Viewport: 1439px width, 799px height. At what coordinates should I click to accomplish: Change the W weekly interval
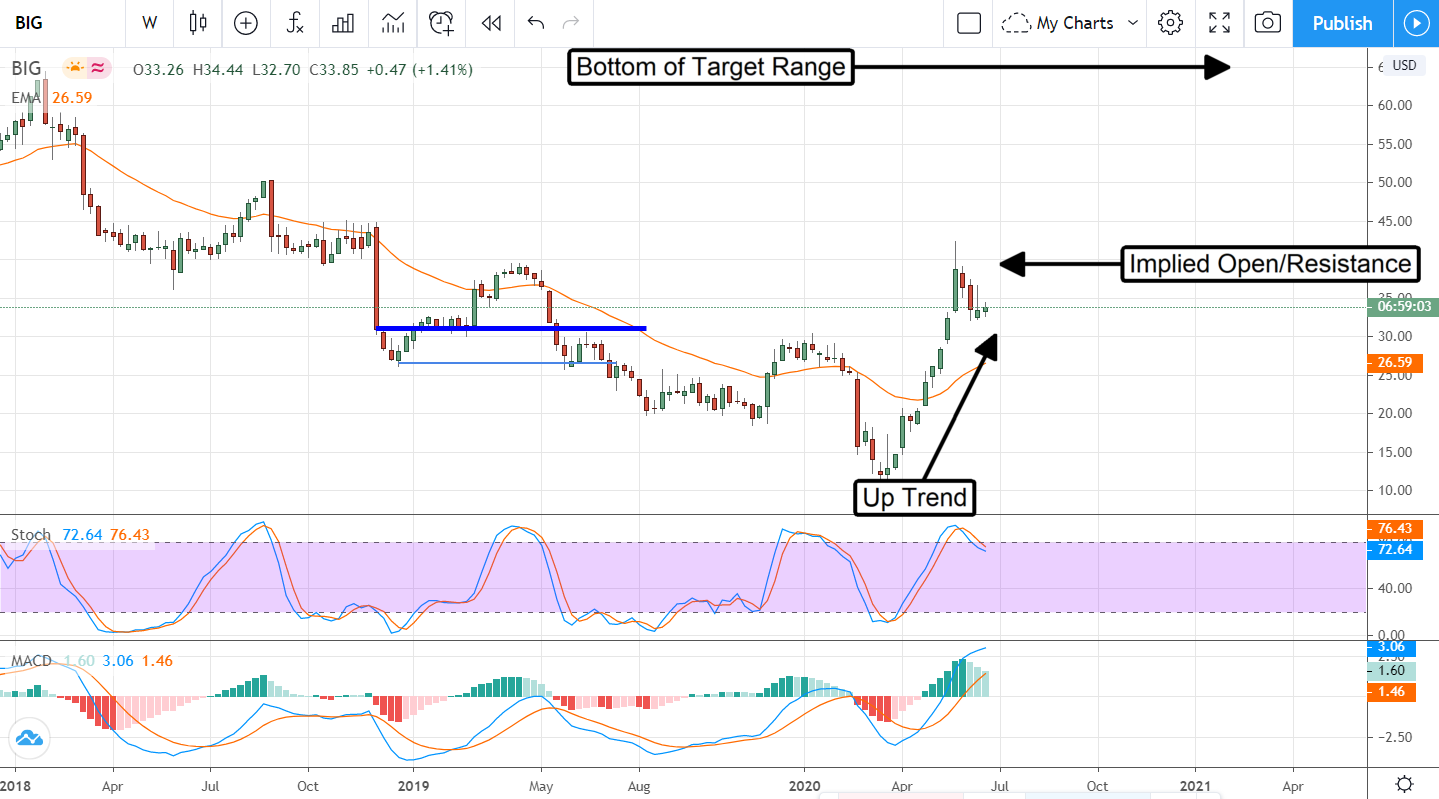[149, 23]
